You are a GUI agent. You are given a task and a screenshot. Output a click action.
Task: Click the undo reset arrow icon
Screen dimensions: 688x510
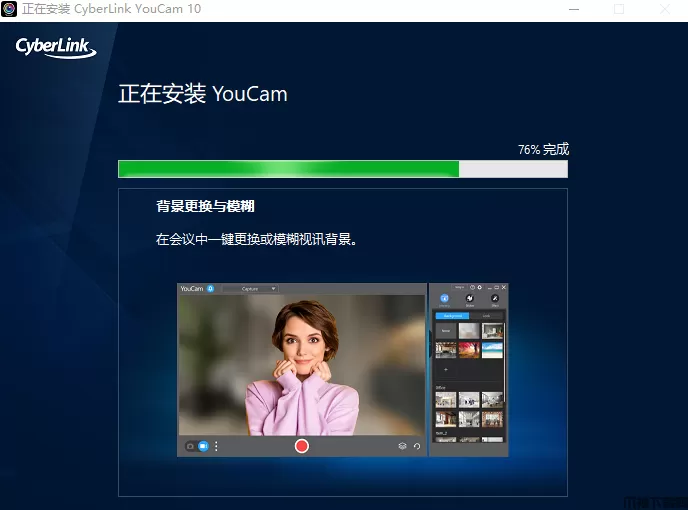click(x=417, y=446)
